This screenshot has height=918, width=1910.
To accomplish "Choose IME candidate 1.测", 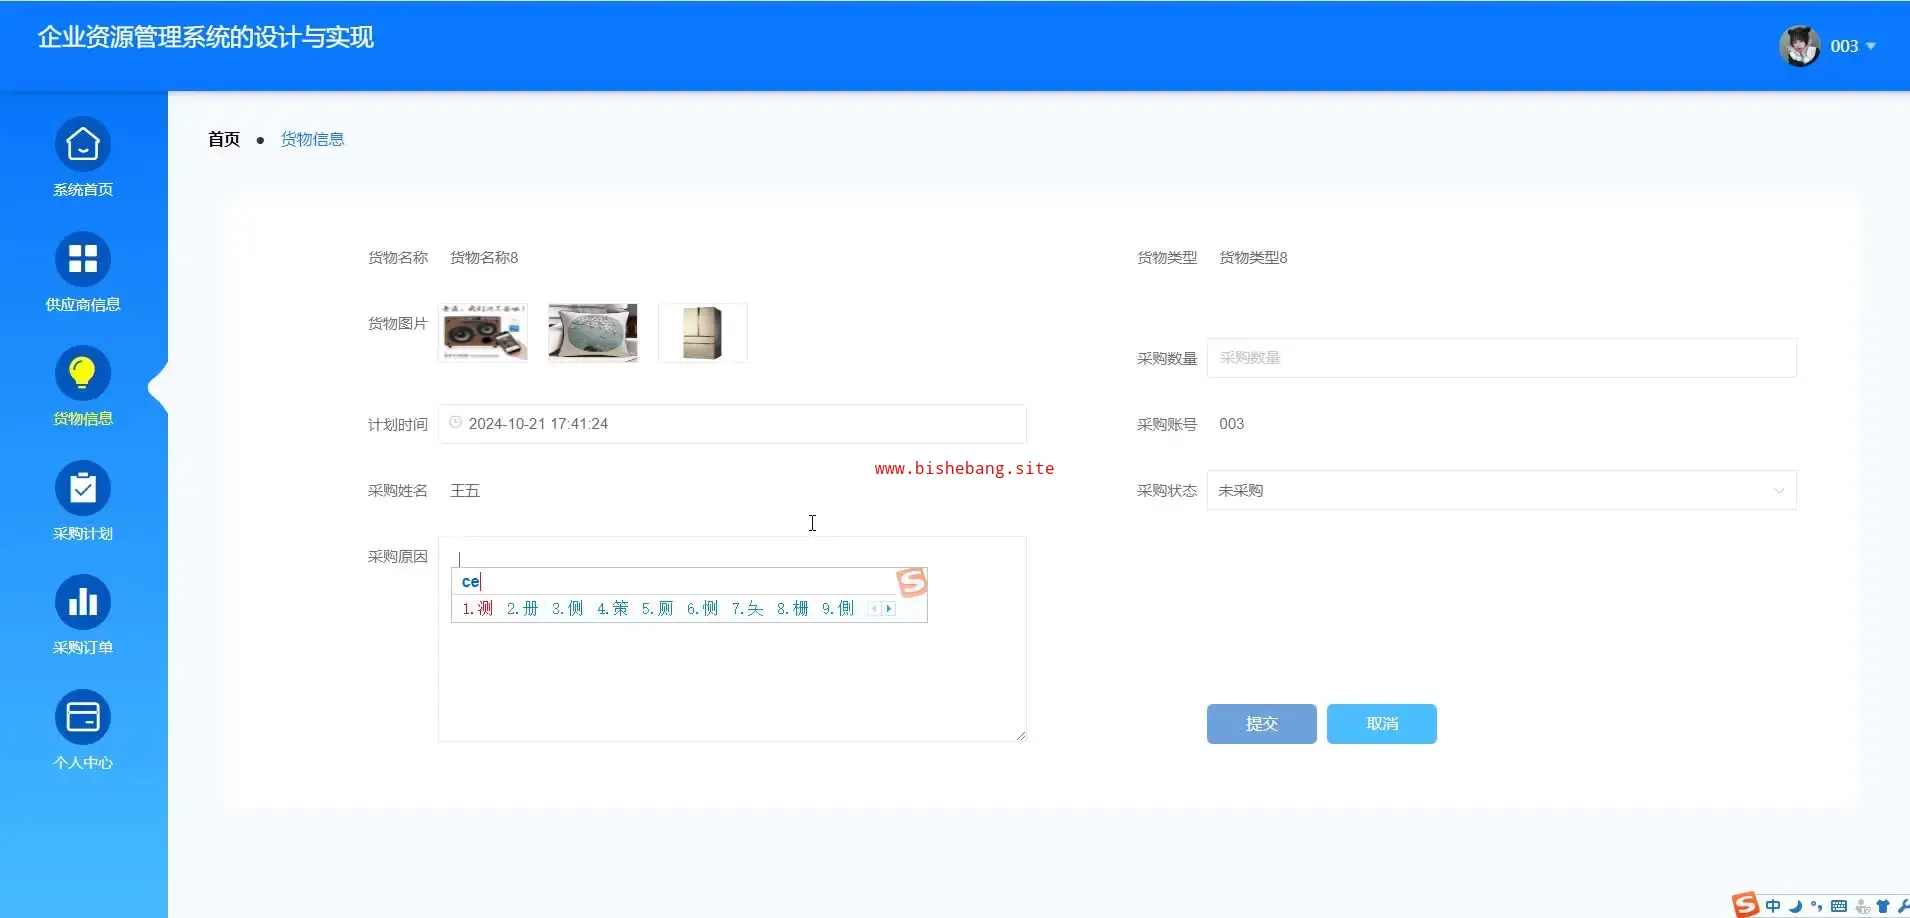I will [x=477, y=608].
